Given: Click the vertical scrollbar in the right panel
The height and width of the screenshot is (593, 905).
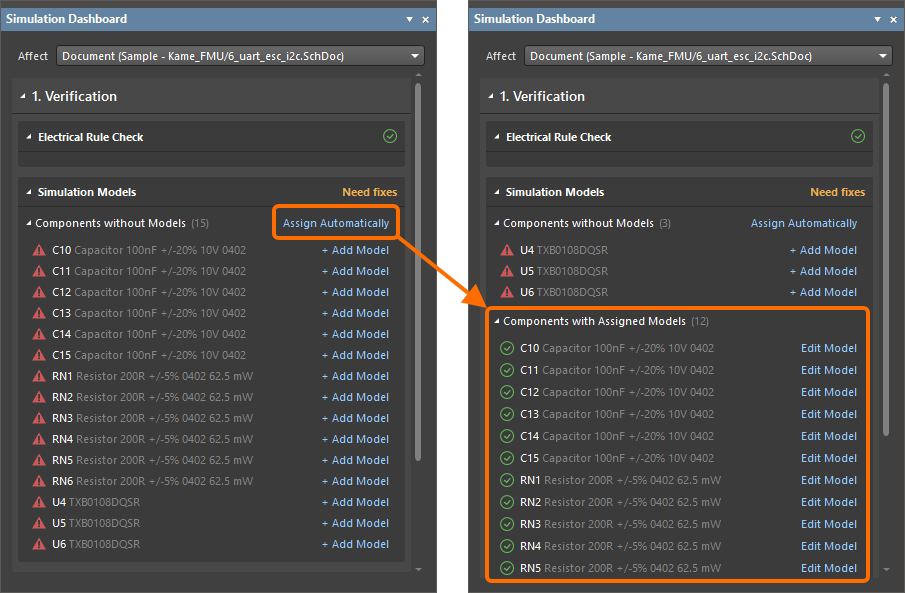Looking at the screenshot, I should [x=885, y=260].
